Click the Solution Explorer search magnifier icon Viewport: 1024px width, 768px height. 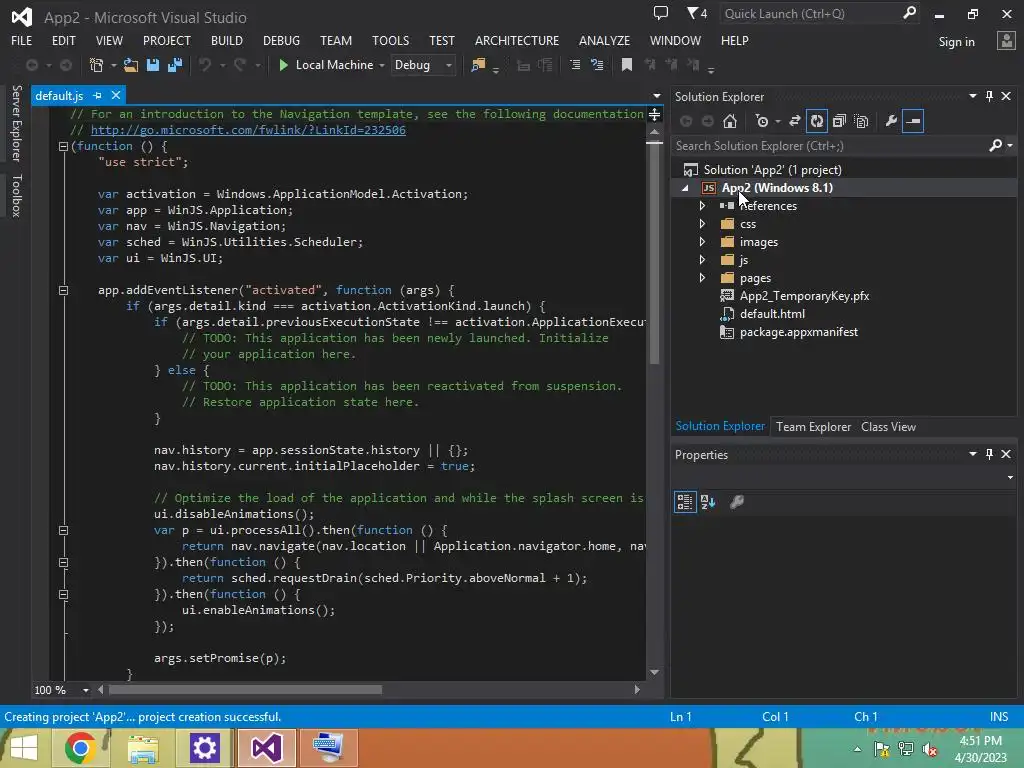tap(995, 145)
